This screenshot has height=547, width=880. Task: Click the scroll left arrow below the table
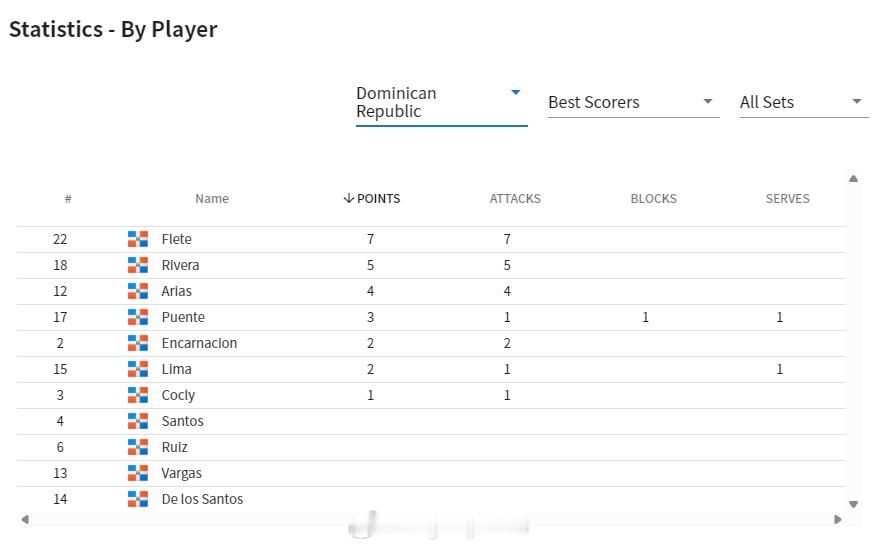coord(25,520)
